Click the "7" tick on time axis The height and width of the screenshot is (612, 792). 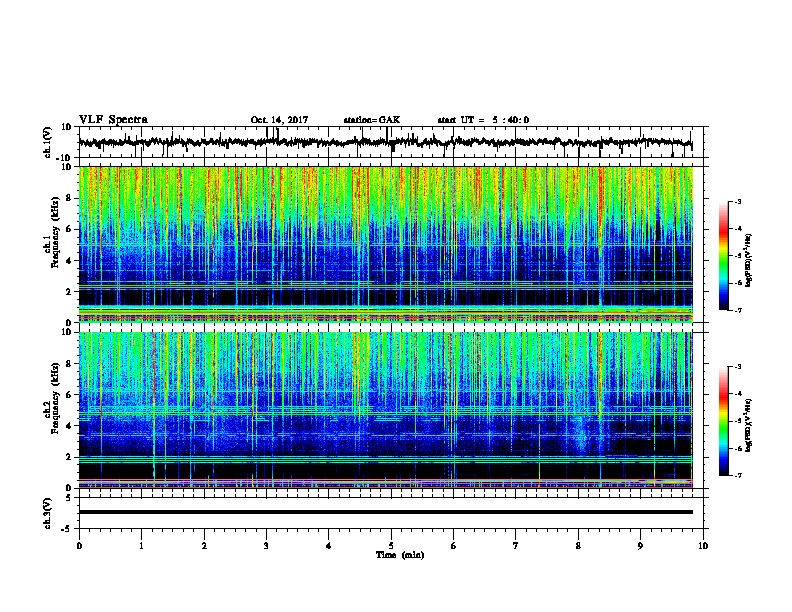pyautogui.click(x=516, y=546)
